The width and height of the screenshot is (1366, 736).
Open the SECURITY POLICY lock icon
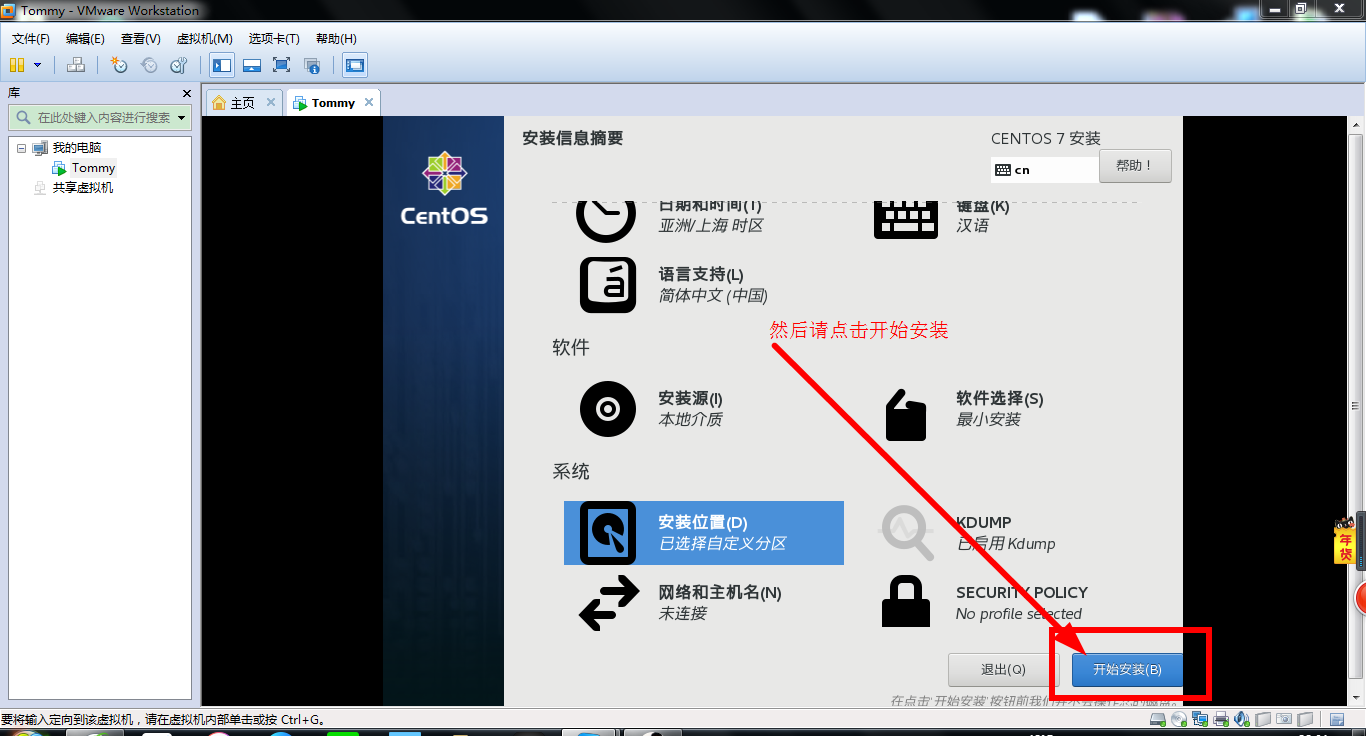(906, 603)
